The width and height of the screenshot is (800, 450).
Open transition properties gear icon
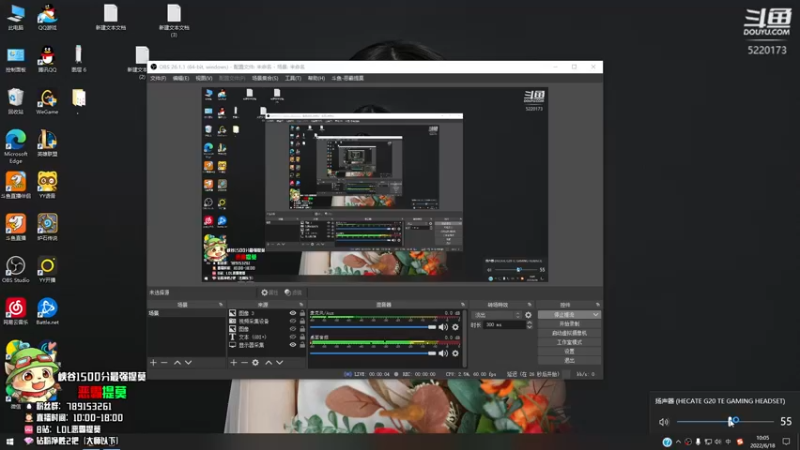pyautogui.click(x=528, y=315)
